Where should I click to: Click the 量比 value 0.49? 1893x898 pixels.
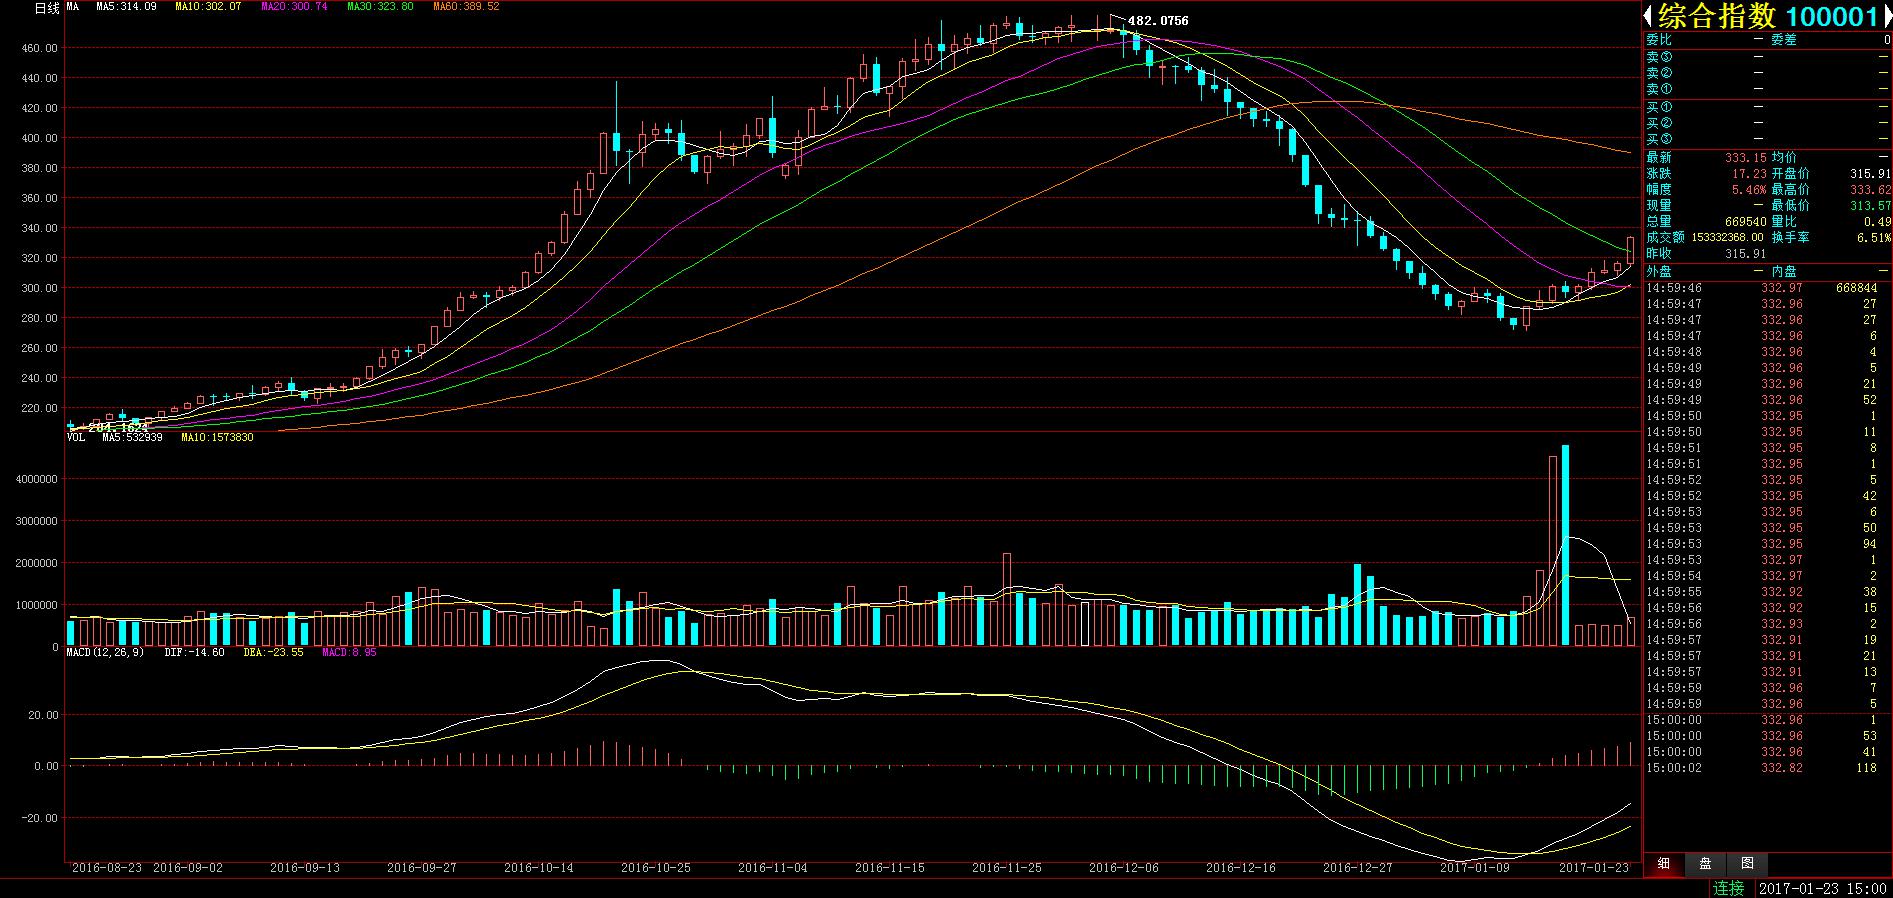pos(1877,221)
